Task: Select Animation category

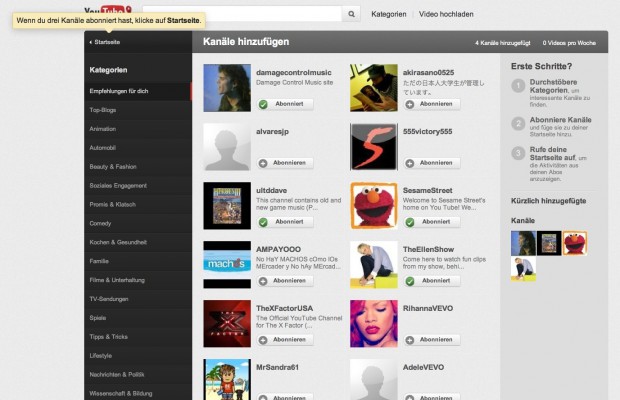Action: [x=138, y=129]
